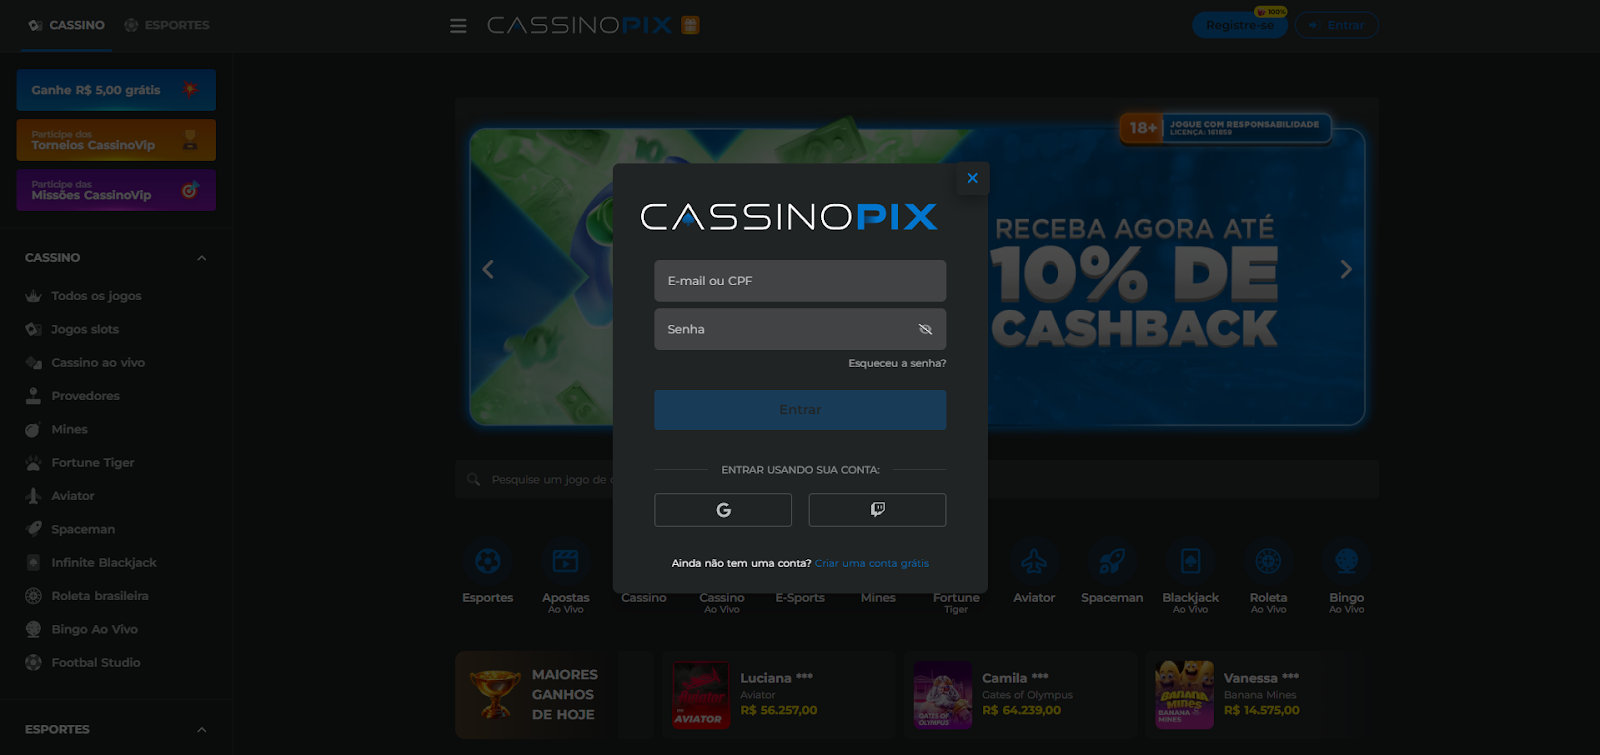The width and height of the screenshot is (1600, 755).
Task: Click the Esqueceu a senha link
Action: [897, 363]
